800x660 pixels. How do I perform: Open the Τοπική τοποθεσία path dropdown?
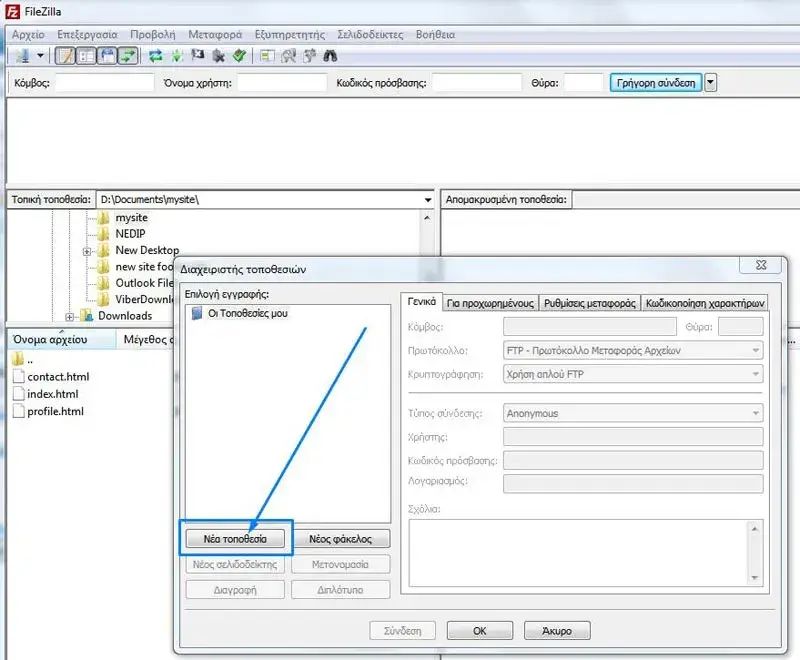point(428,200)
